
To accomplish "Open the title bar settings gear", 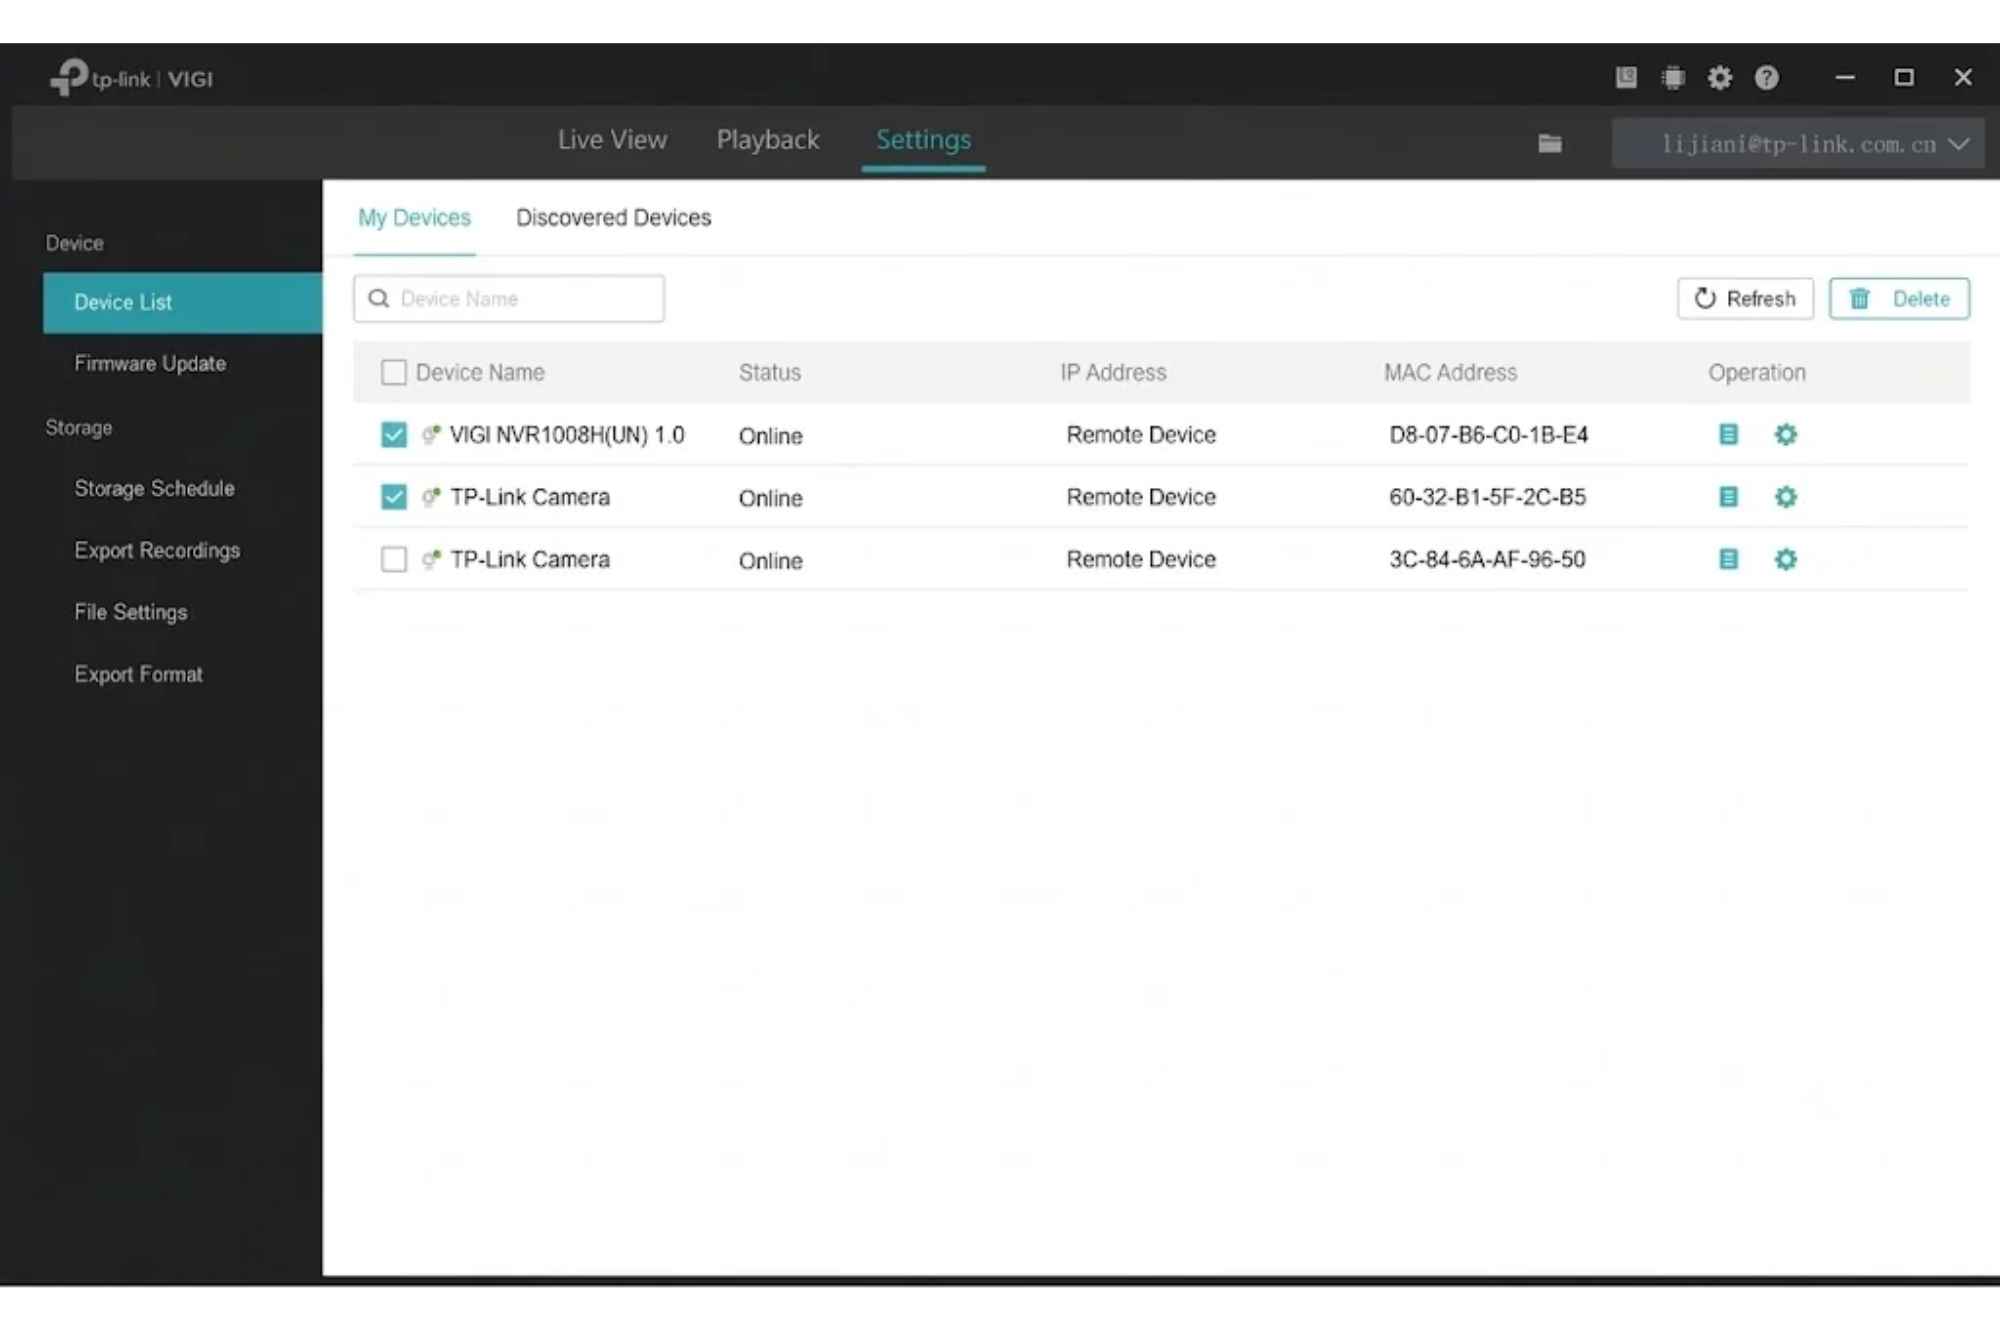I will pyautogui.click(x=1719, y=77).
